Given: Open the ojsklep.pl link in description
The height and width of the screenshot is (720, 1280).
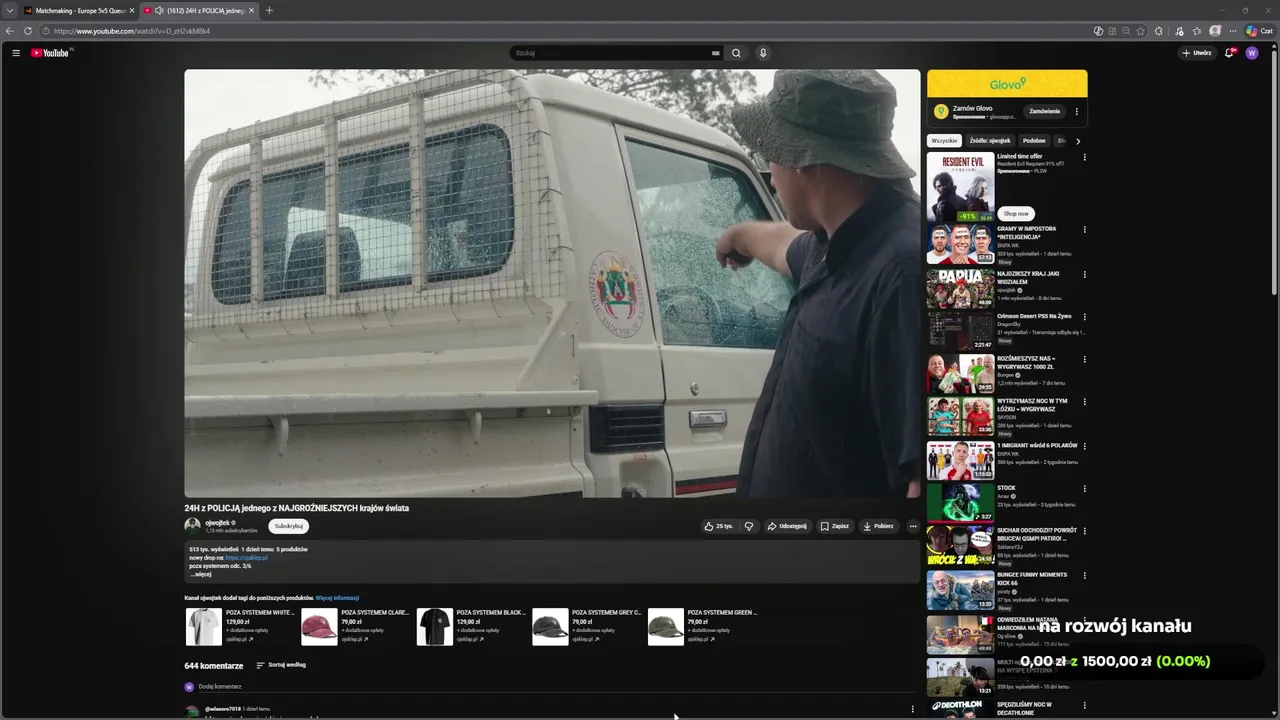Looking at the screenshot, I should [246, 558].
